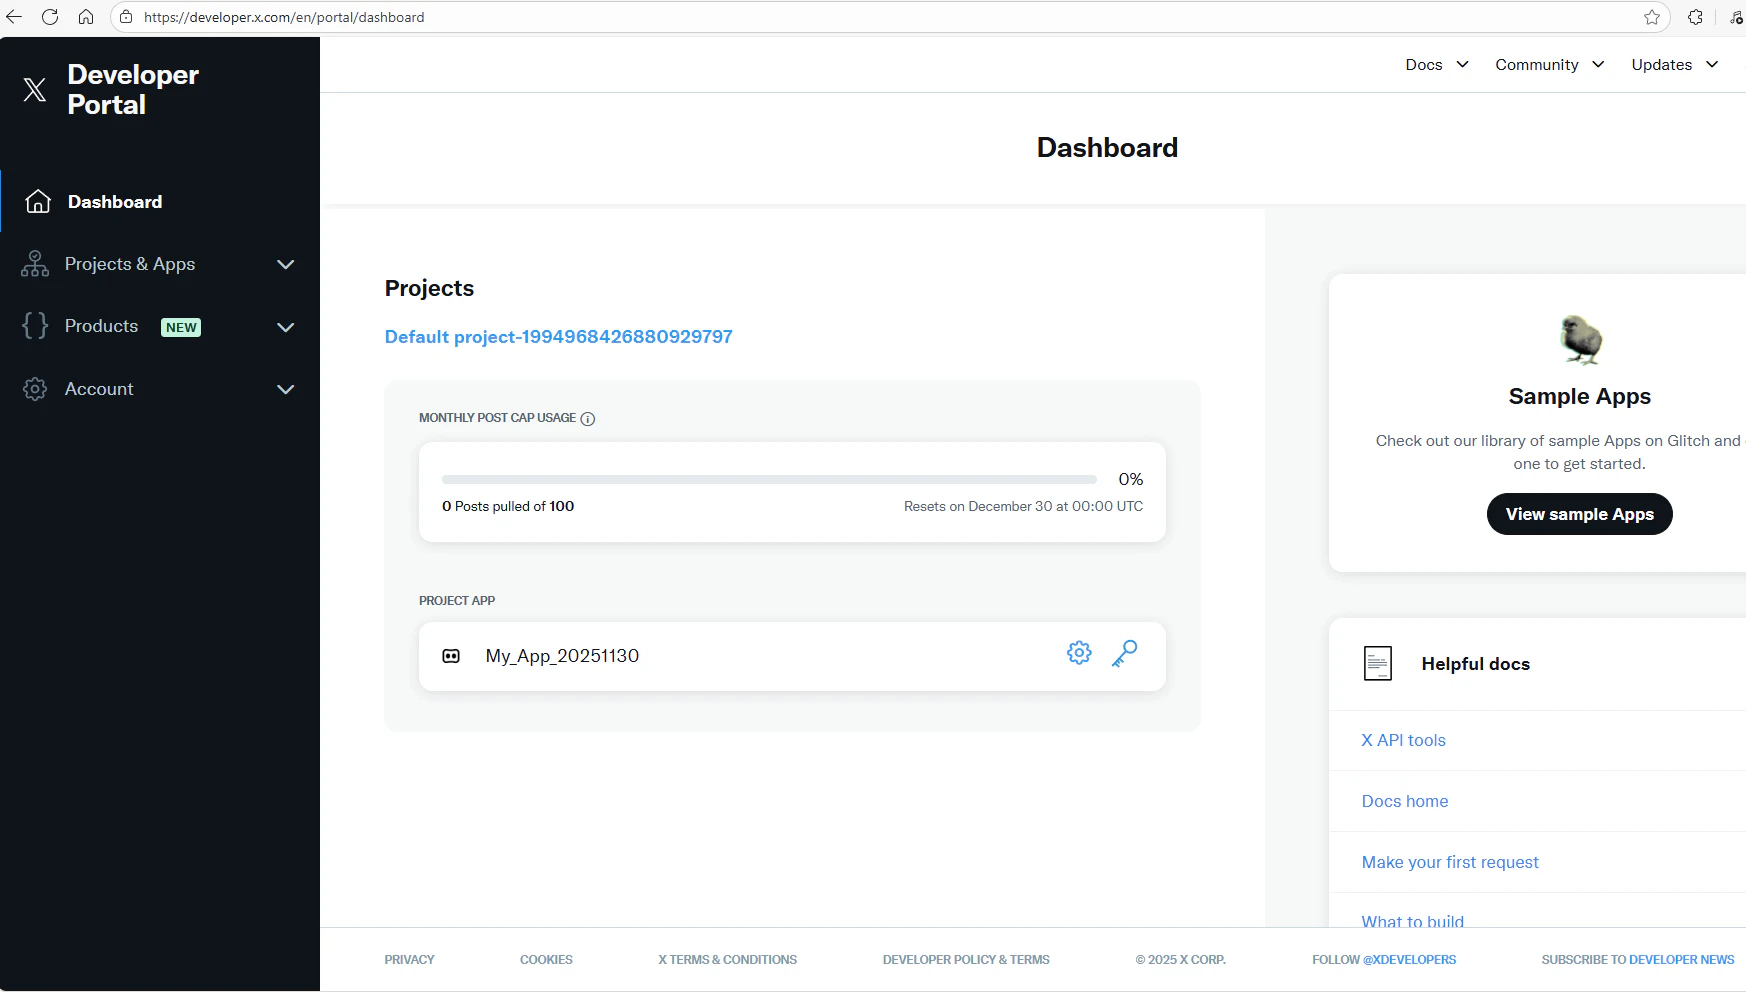Screen dimensions: 1746x992
Task: Click the Sample Apps heading
Action: (x=1580, y=396)
